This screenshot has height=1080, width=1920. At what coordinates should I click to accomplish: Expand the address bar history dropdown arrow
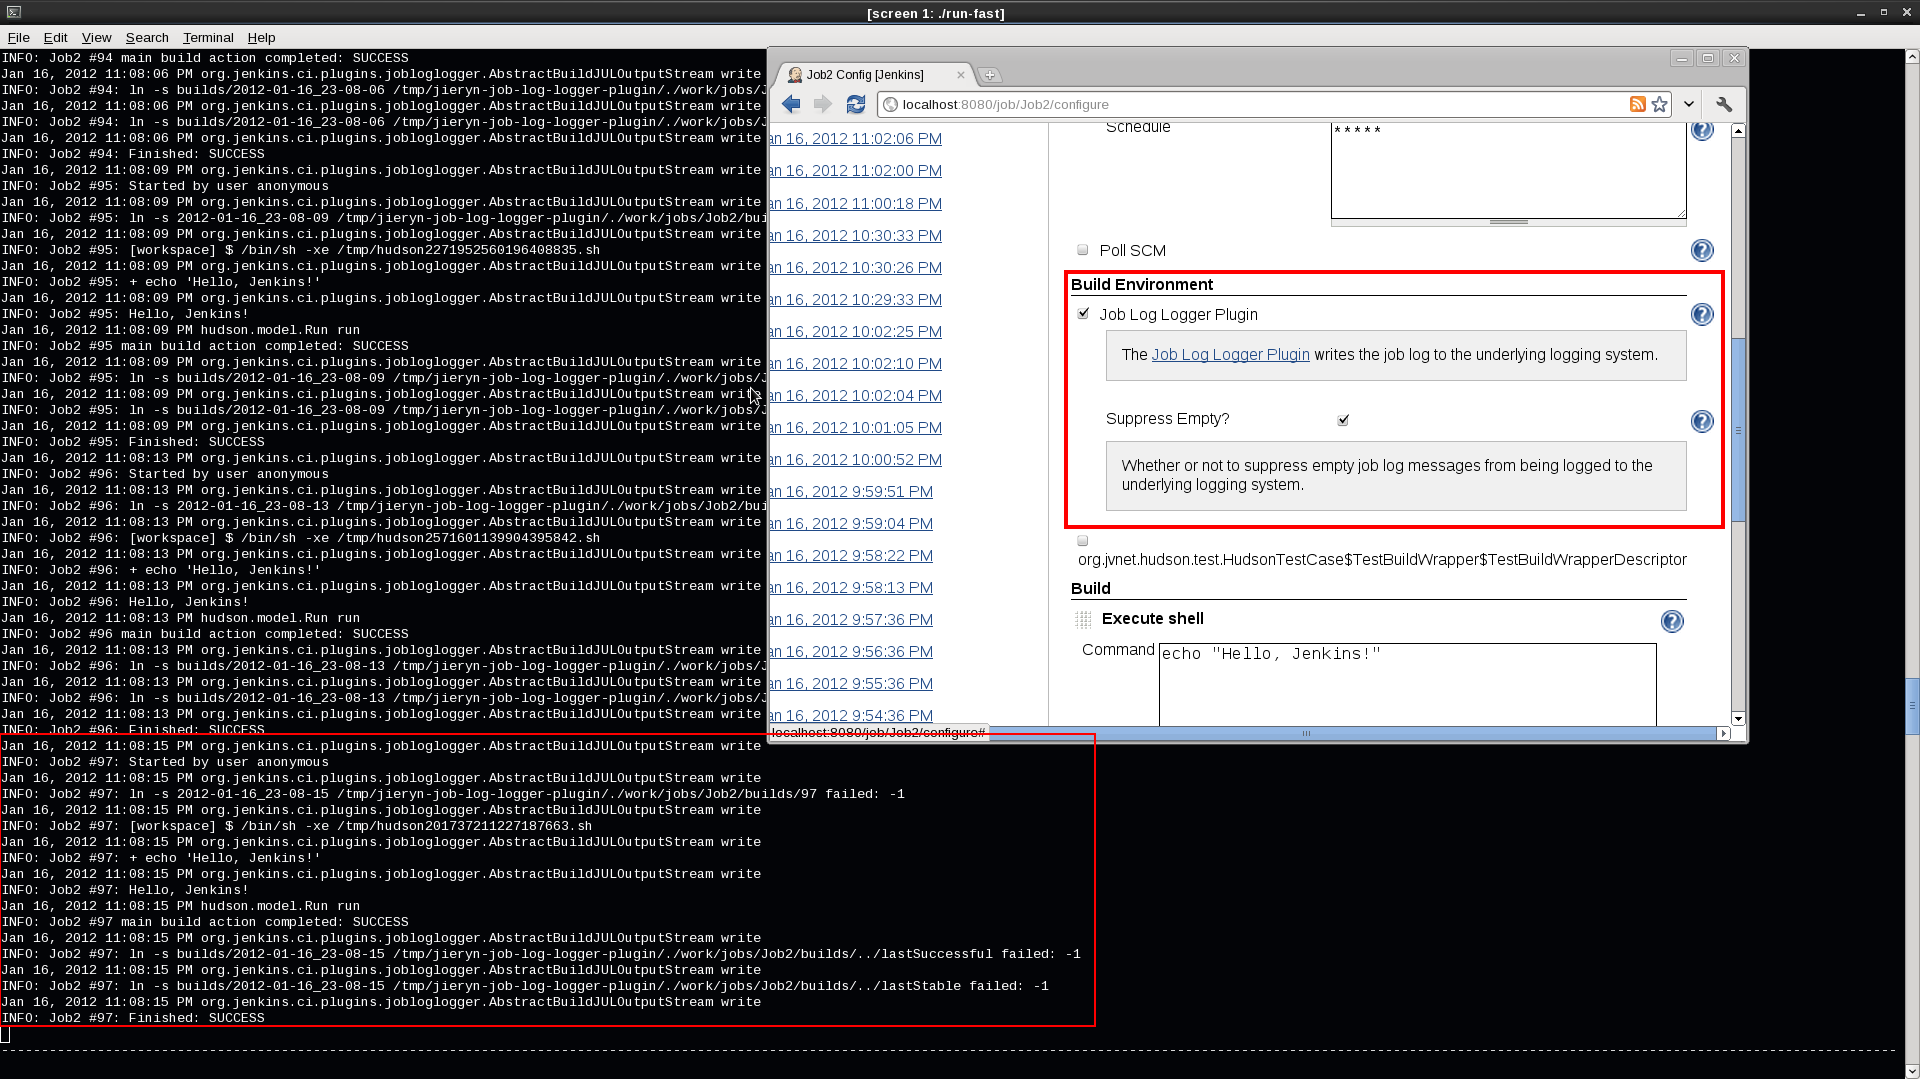(1689, 104)
